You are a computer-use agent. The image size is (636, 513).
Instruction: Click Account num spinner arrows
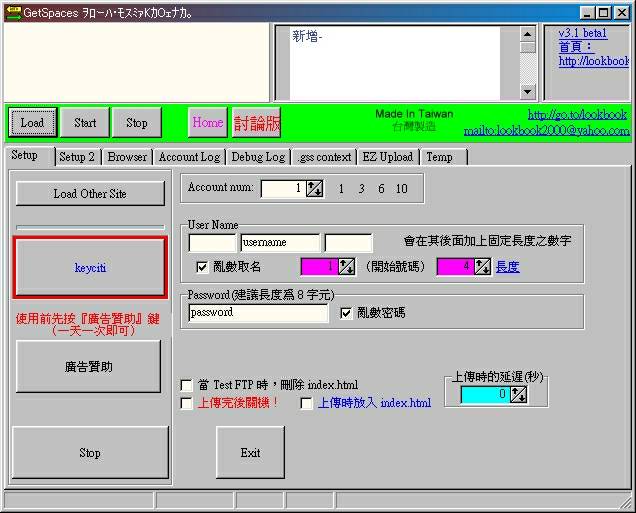click(x=315, y=189)
